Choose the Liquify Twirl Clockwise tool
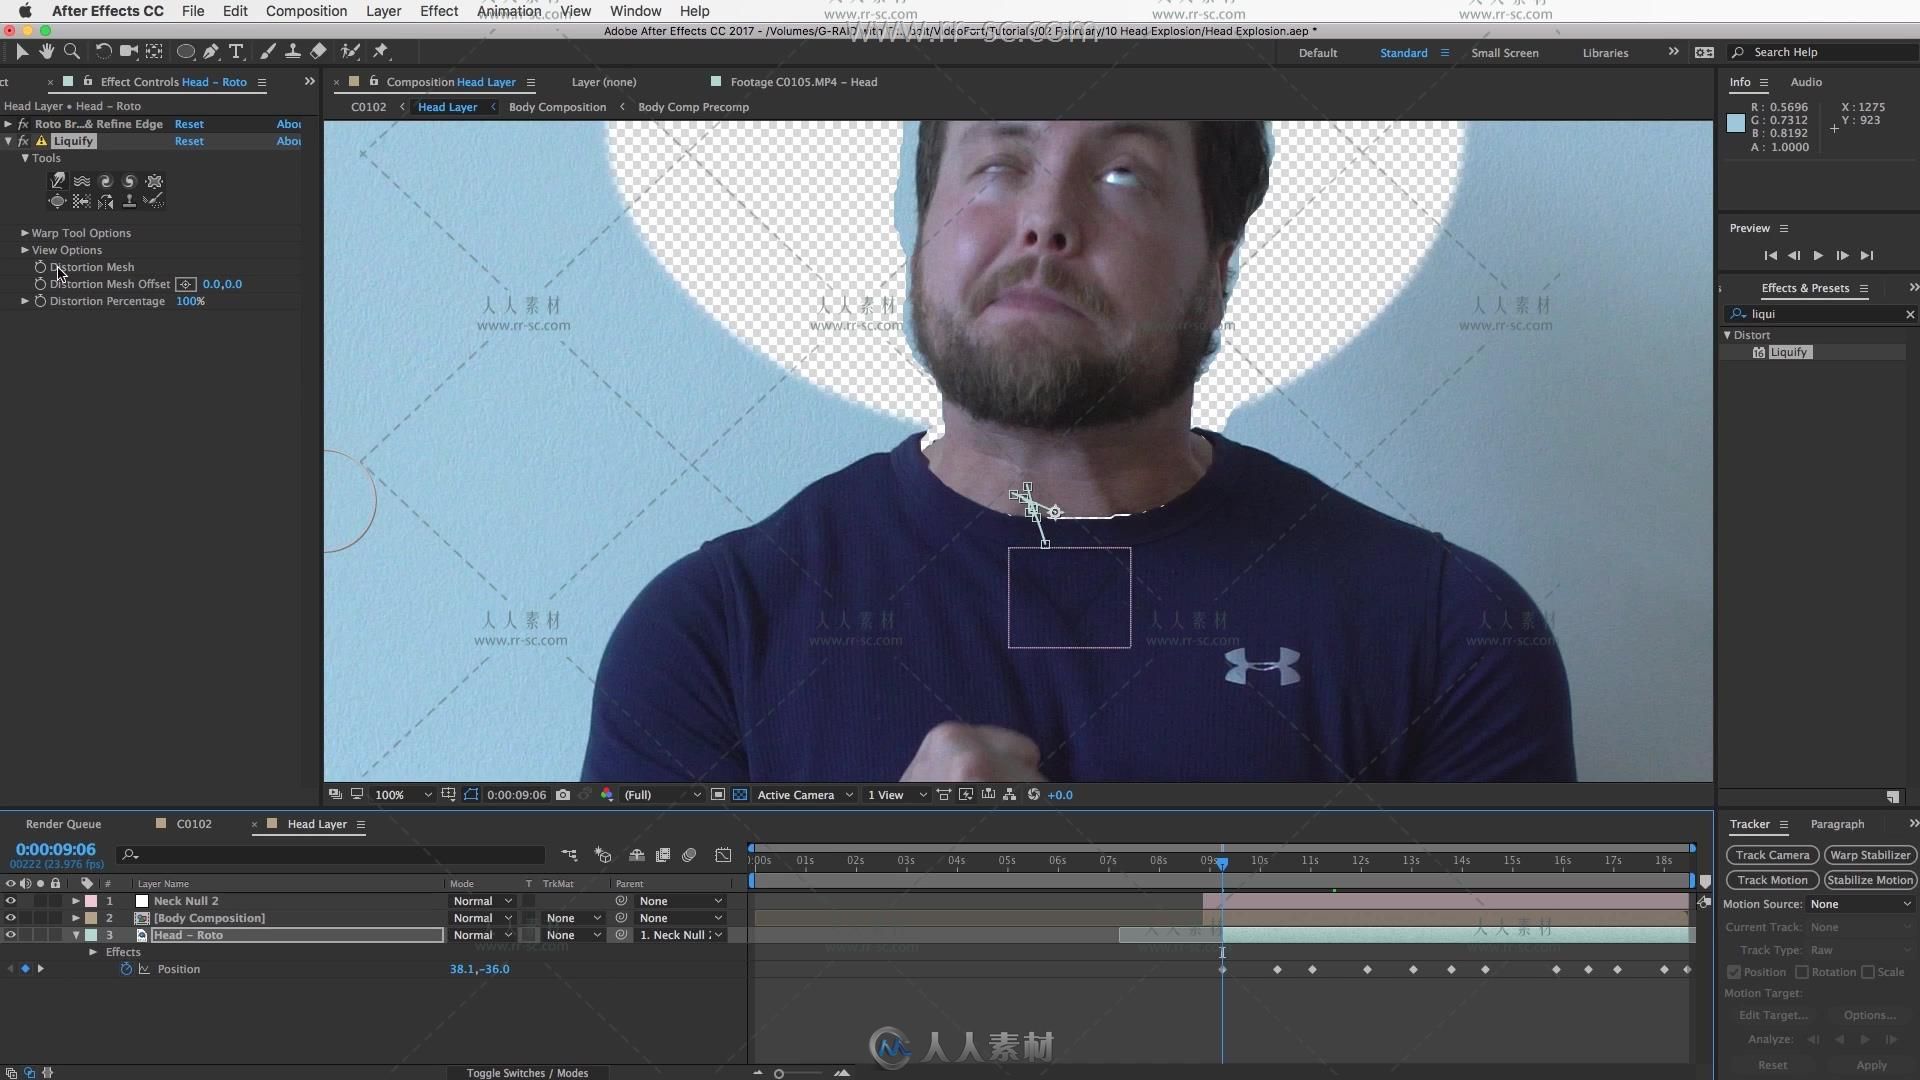Image resolution: width=1920 pixels, height=1080 pixels. click(x=106, y=181)
